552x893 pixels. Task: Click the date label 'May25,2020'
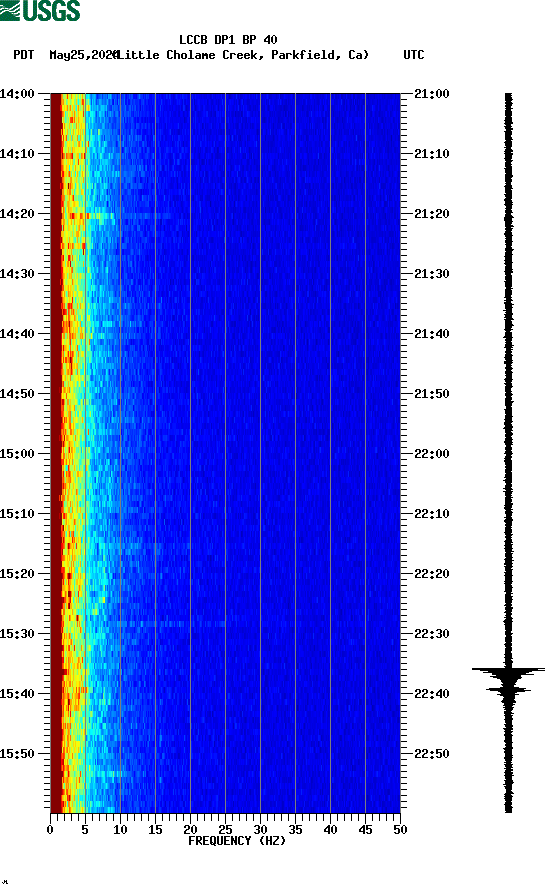(83, 55)
